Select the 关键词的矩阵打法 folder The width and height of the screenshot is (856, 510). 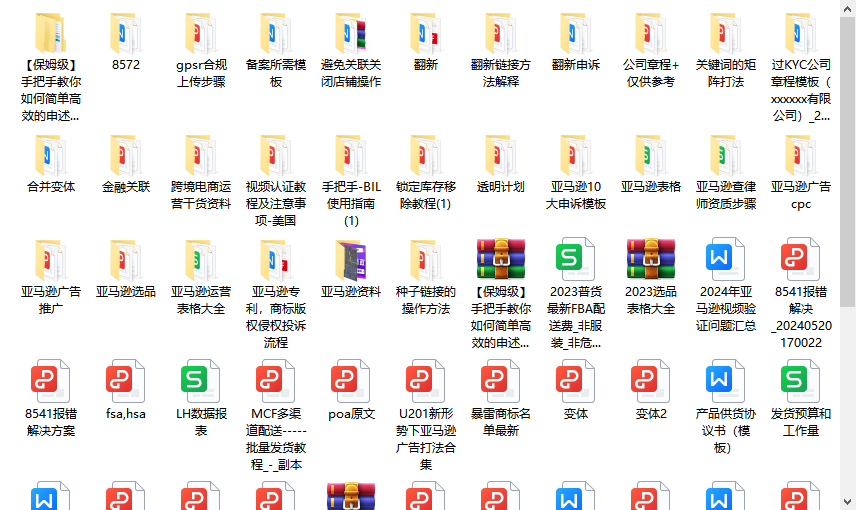click(x=726, y=34)
